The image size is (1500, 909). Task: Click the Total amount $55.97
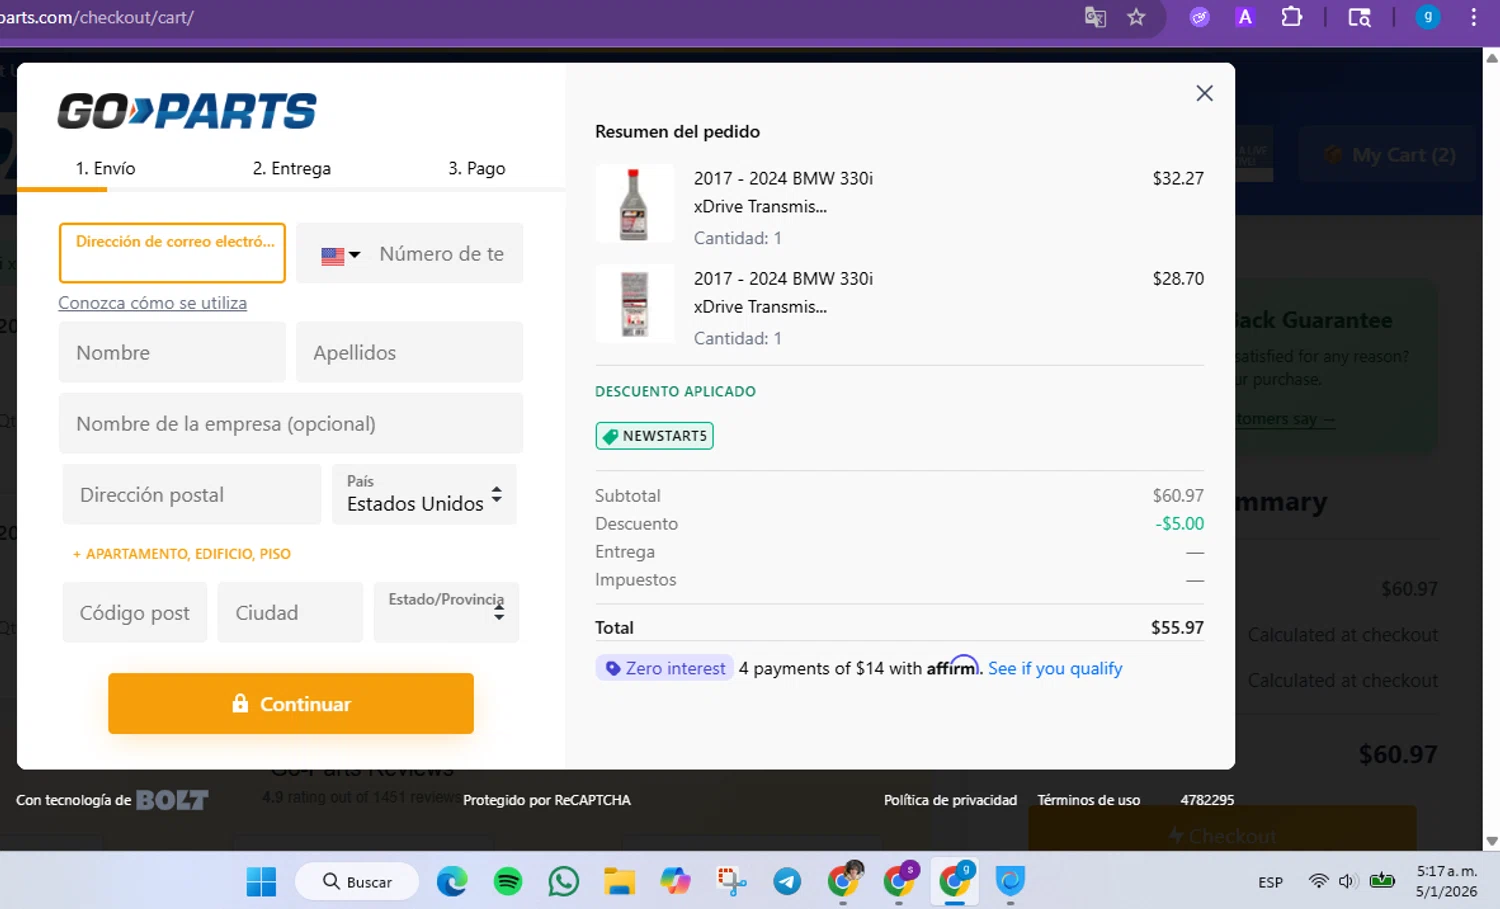[x=1177, y=628]
